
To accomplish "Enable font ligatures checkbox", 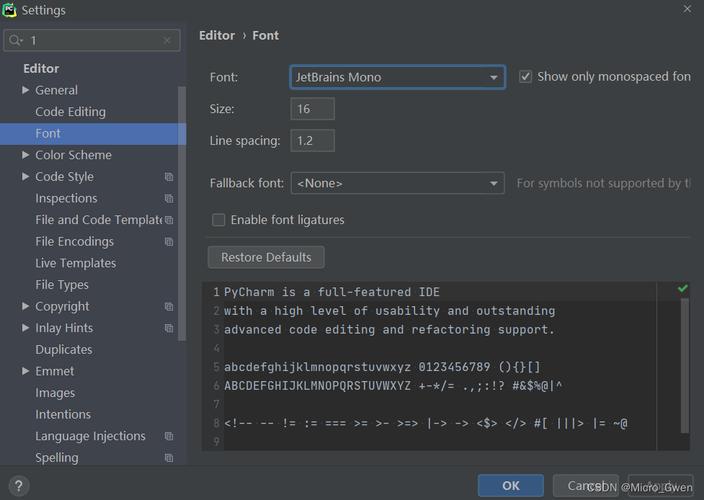I will (x=218, y=220).
